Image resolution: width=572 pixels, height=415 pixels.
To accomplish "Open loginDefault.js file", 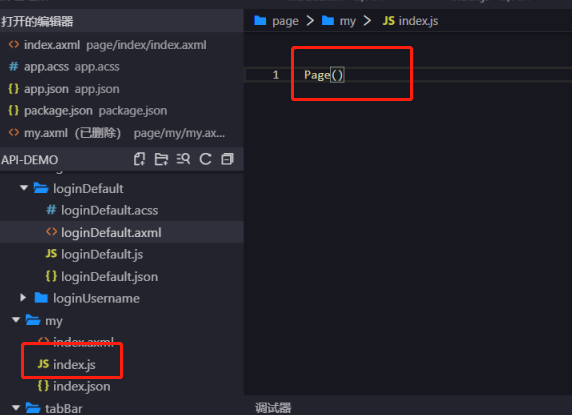I will pyautogui.click(x=102, y=255).
